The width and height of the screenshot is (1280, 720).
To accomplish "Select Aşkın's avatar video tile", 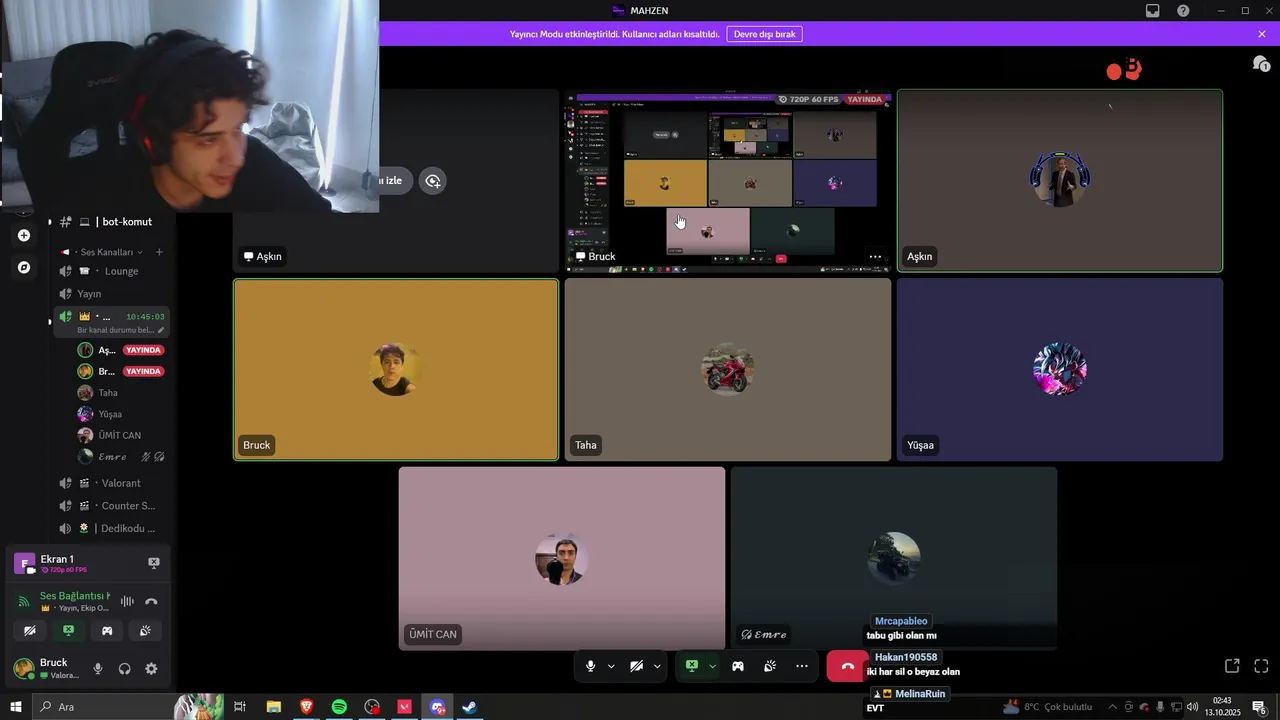I will [1060, 181].
